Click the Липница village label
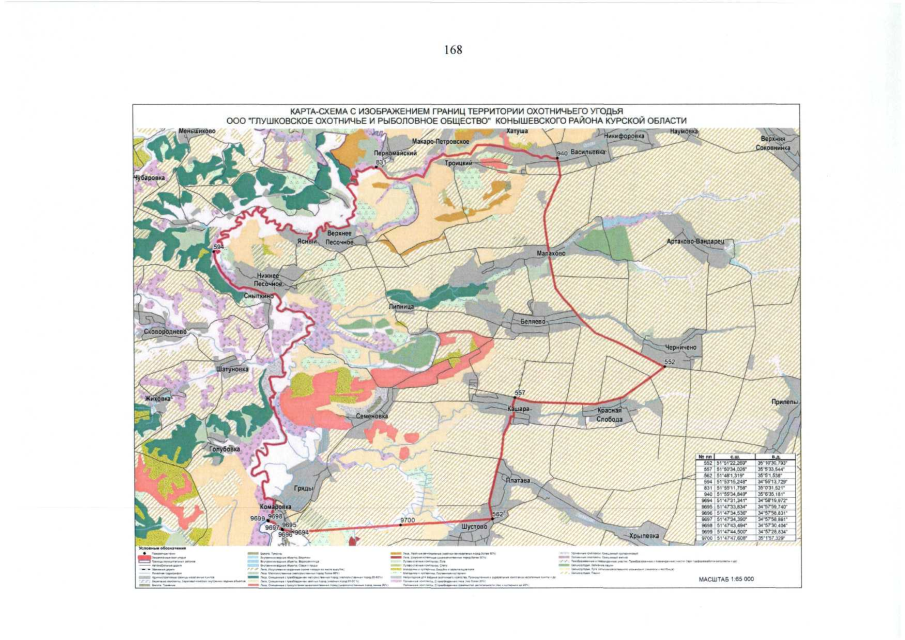The width and height of the screenshot is (905, 640). pyautogui.click(x=402, y=297)
